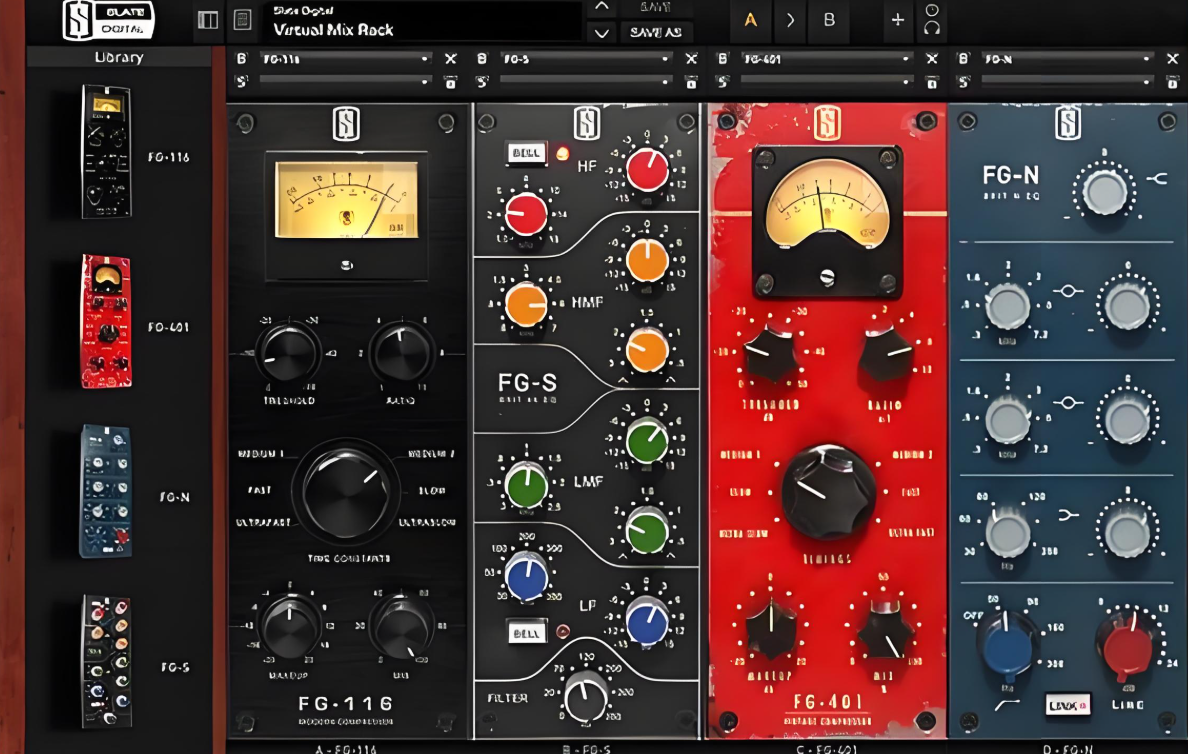Click the red Line knob on FG-N

tap(1127, 646)
